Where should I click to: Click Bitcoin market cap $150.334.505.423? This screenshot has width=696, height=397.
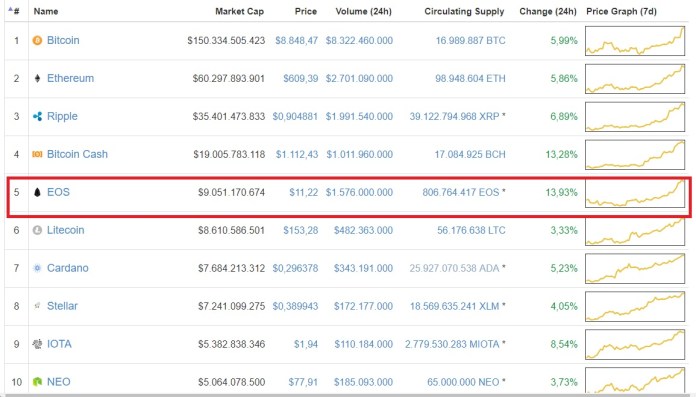coord(226,41)
